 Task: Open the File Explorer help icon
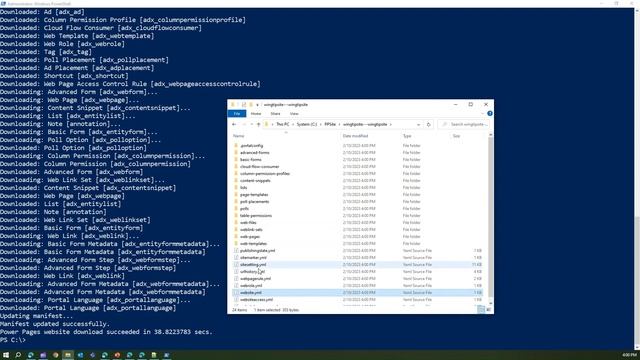490,113
